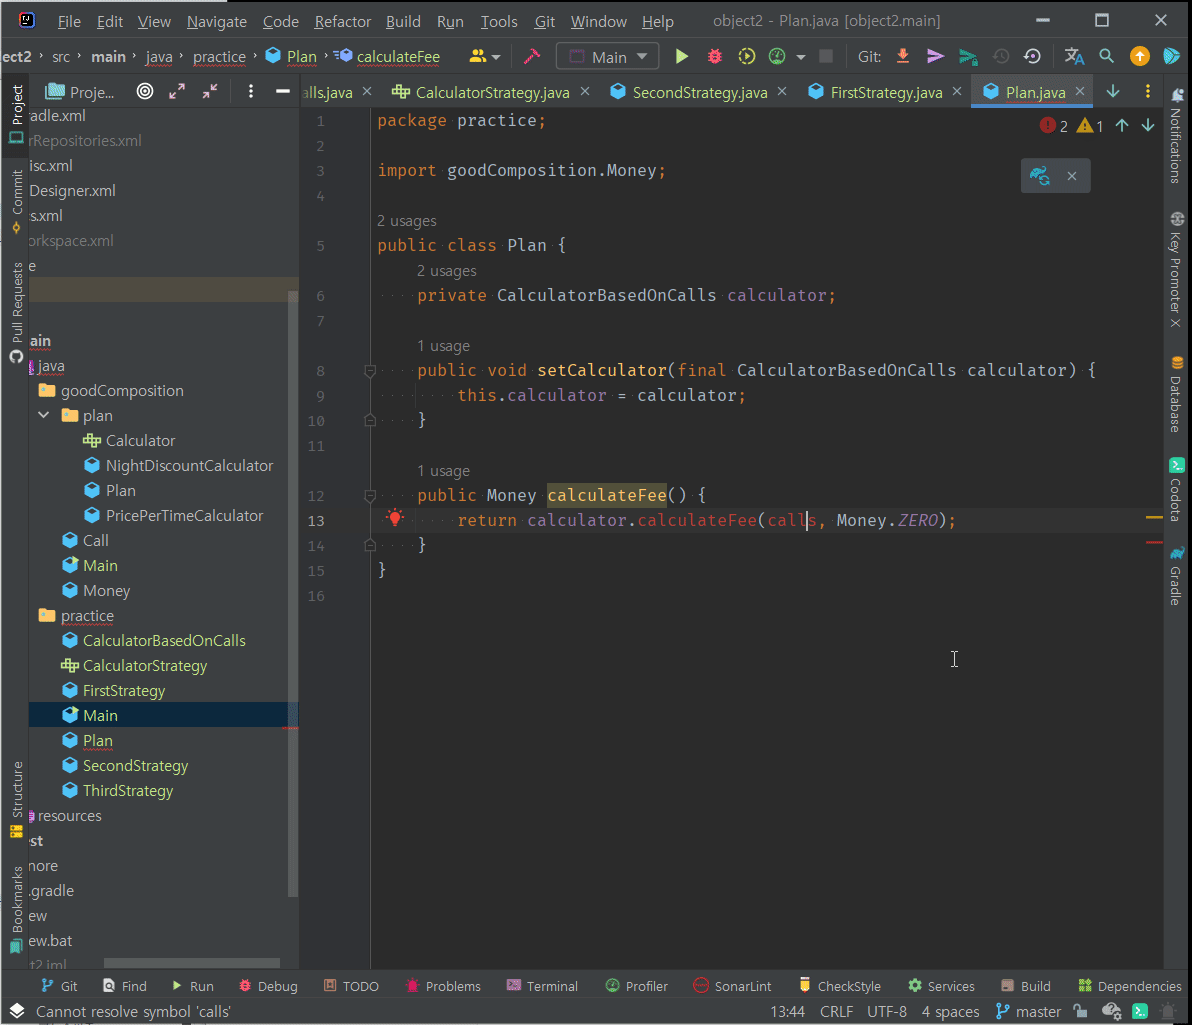Collapse the plan folder in project tree
Screen dimensions: 1192x1025
44,415
